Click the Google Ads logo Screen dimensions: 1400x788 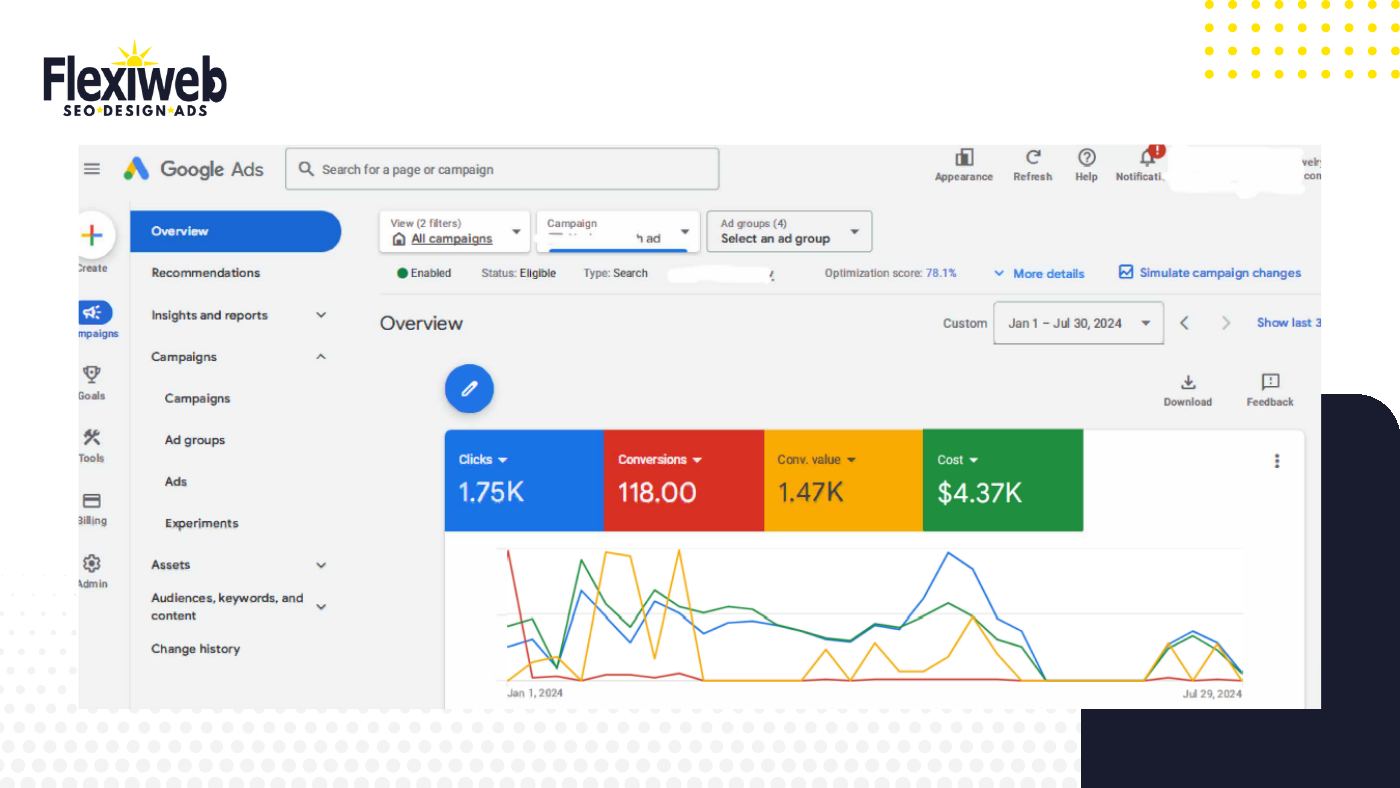click(193, 169)
